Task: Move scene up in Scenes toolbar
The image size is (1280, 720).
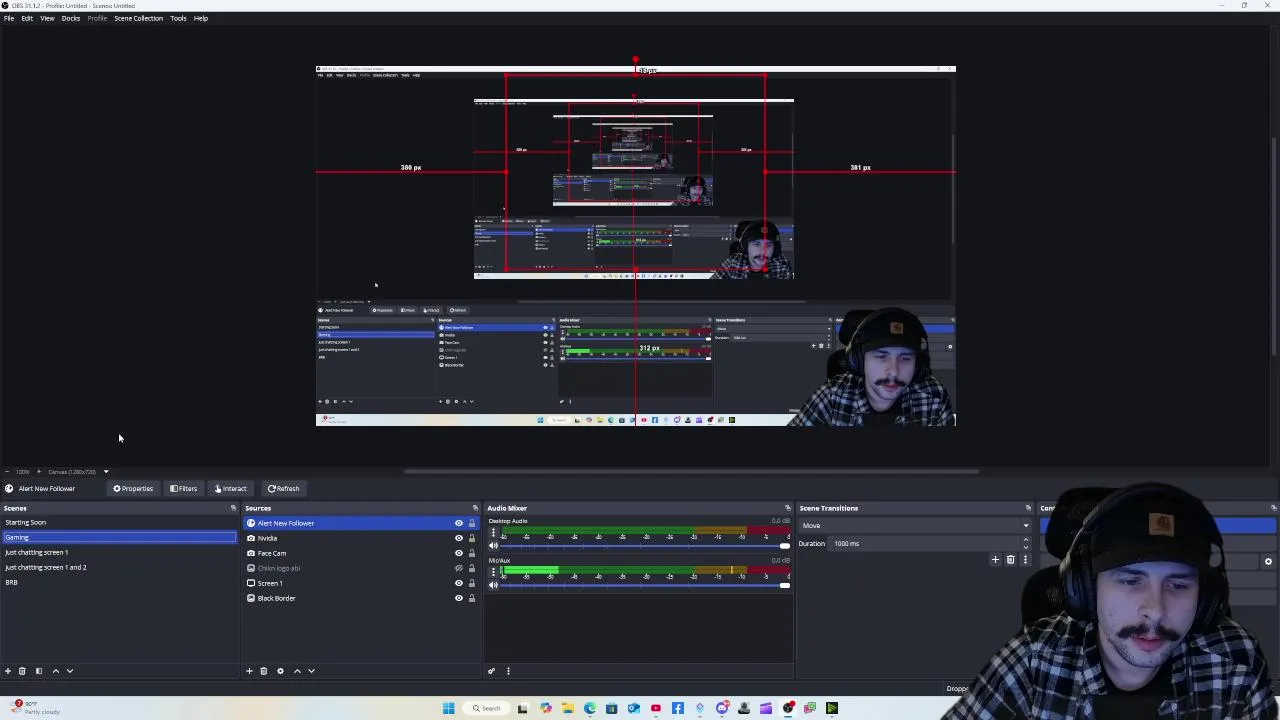Action: click(x=56, y=671)
